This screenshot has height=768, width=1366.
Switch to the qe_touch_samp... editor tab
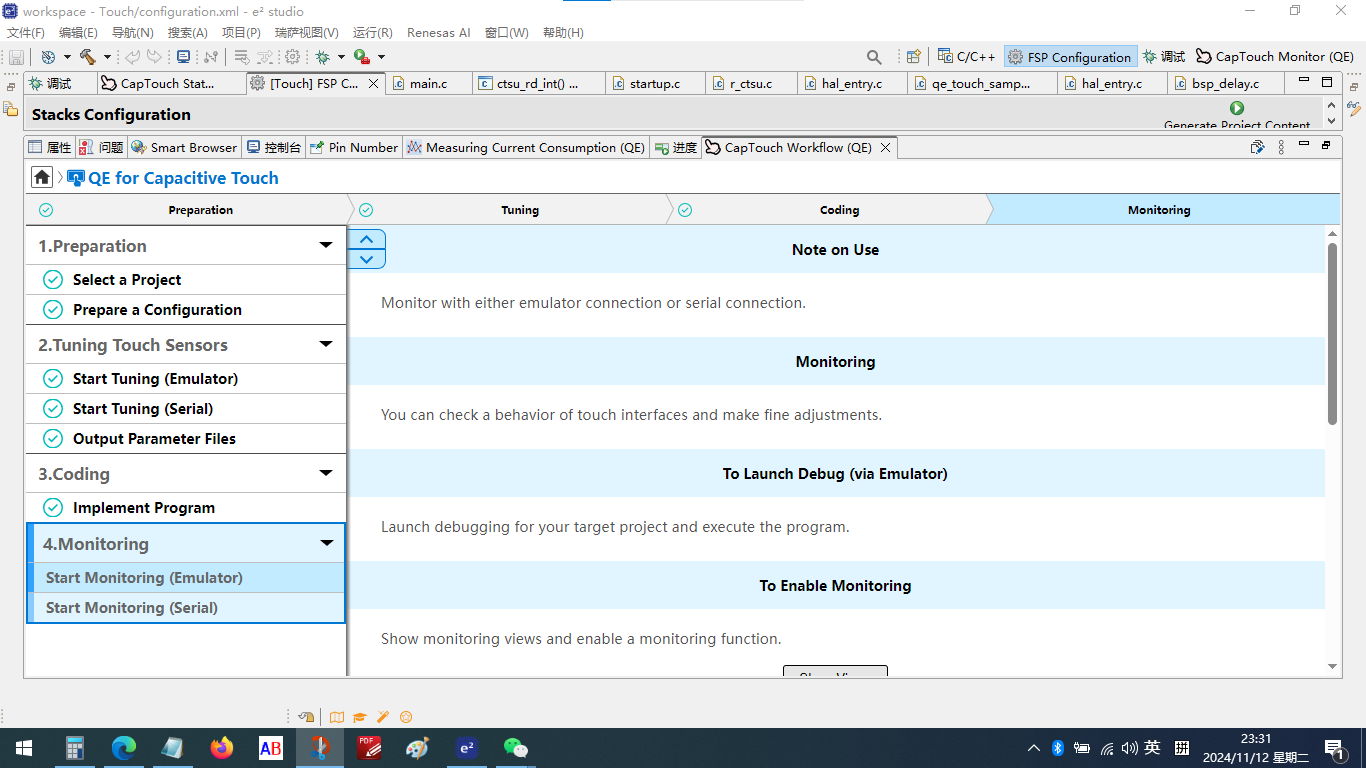coord(980,83)
